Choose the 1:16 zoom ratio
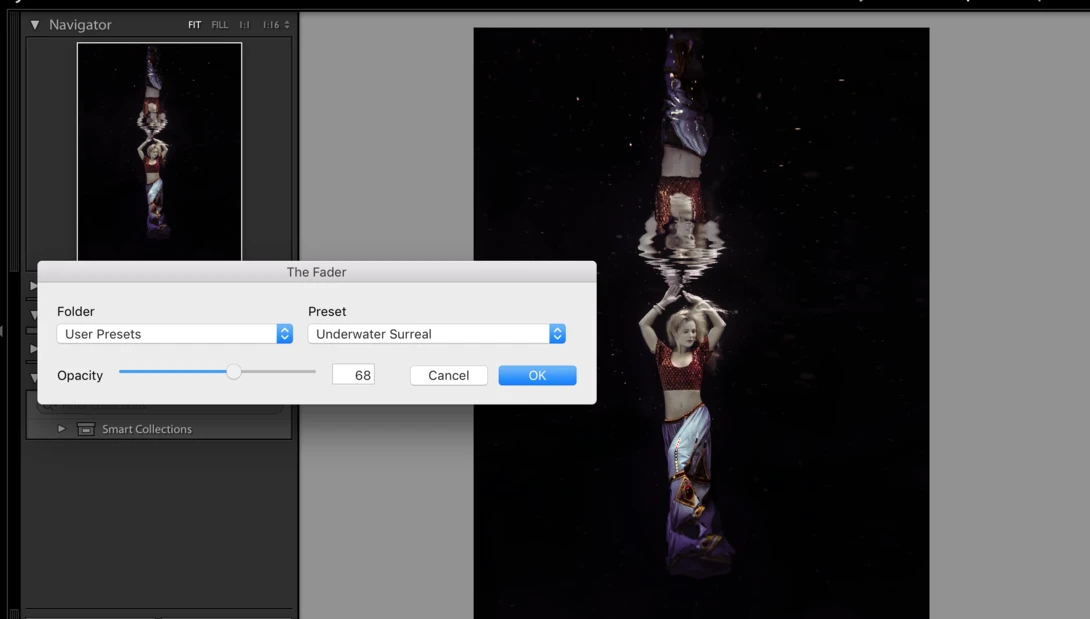1090x619 pixels. (x=270, y=25)
